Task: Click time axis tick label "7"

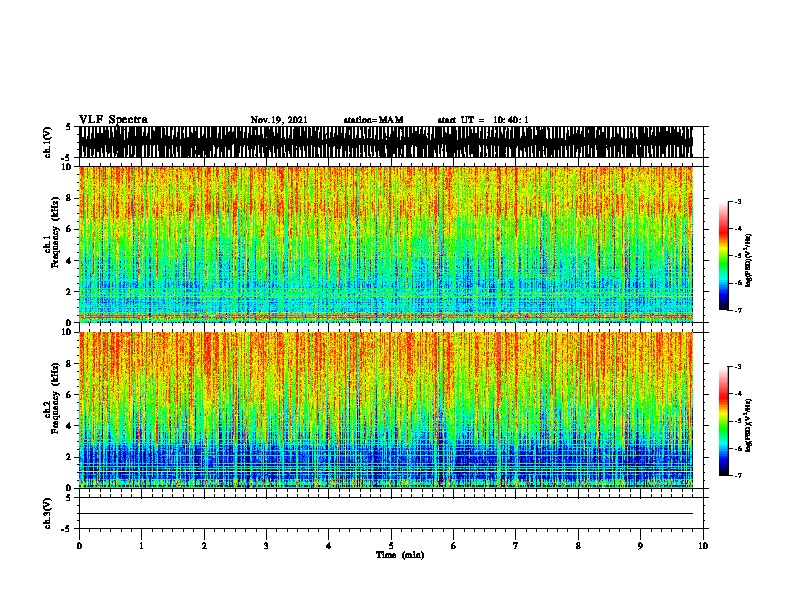Action: 516,546
